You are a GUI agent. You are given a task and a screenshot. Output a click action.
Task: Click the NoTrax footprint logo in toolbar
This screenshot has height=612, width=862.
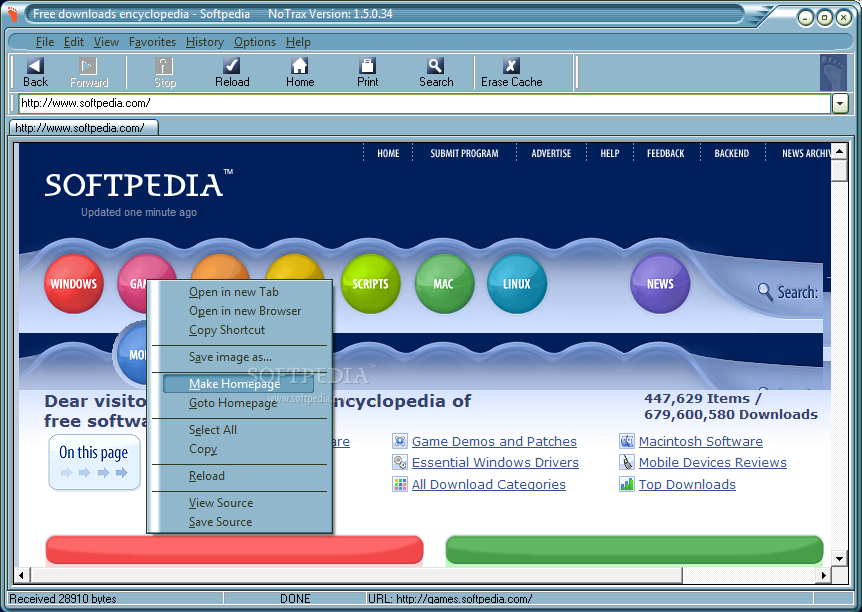[833, 73]
